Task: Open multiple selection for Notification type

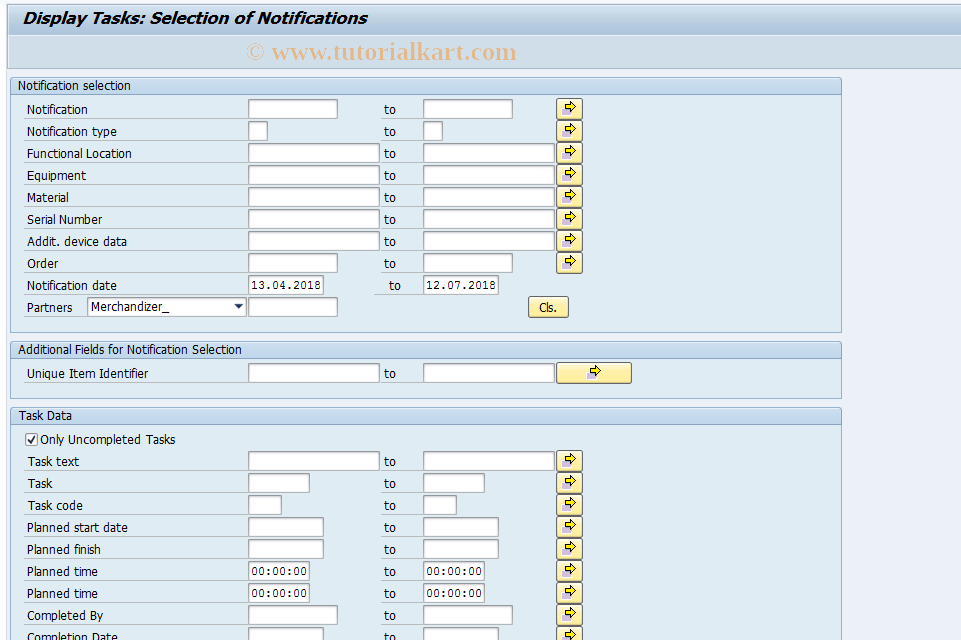Action: tap(568, 130)
